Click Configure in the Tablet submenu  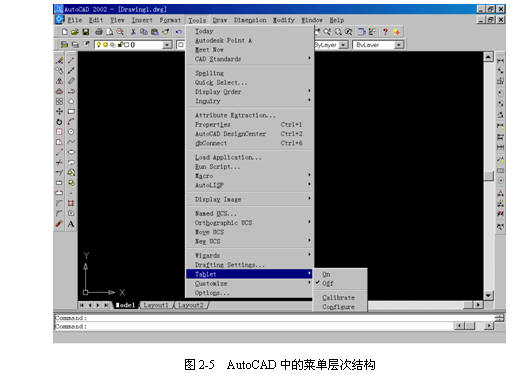[x=339, y=307]
